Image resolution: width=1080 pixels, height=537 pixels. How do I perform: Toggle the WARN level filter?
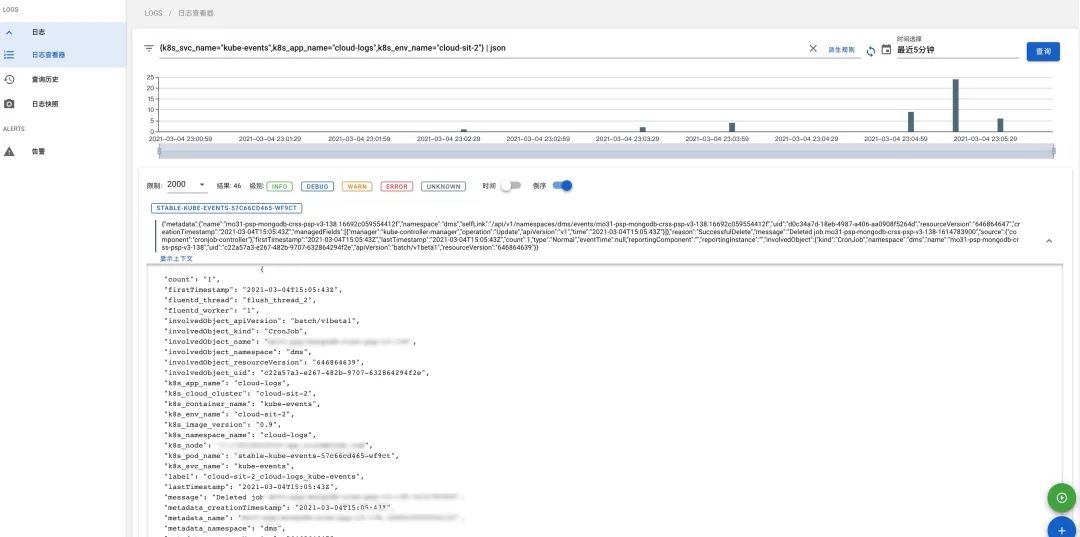pos(357,187)
